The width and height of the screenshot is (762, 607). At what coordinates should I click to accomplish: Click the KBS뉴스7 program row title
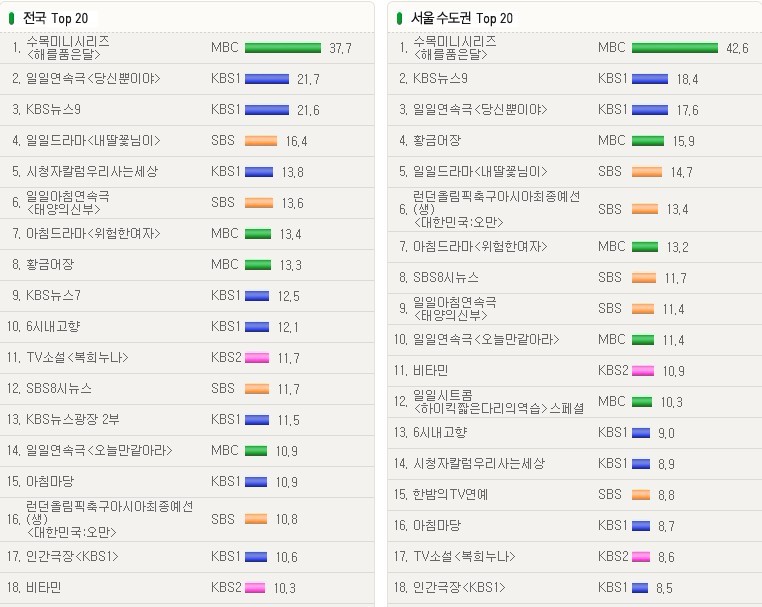click(53, 295)
